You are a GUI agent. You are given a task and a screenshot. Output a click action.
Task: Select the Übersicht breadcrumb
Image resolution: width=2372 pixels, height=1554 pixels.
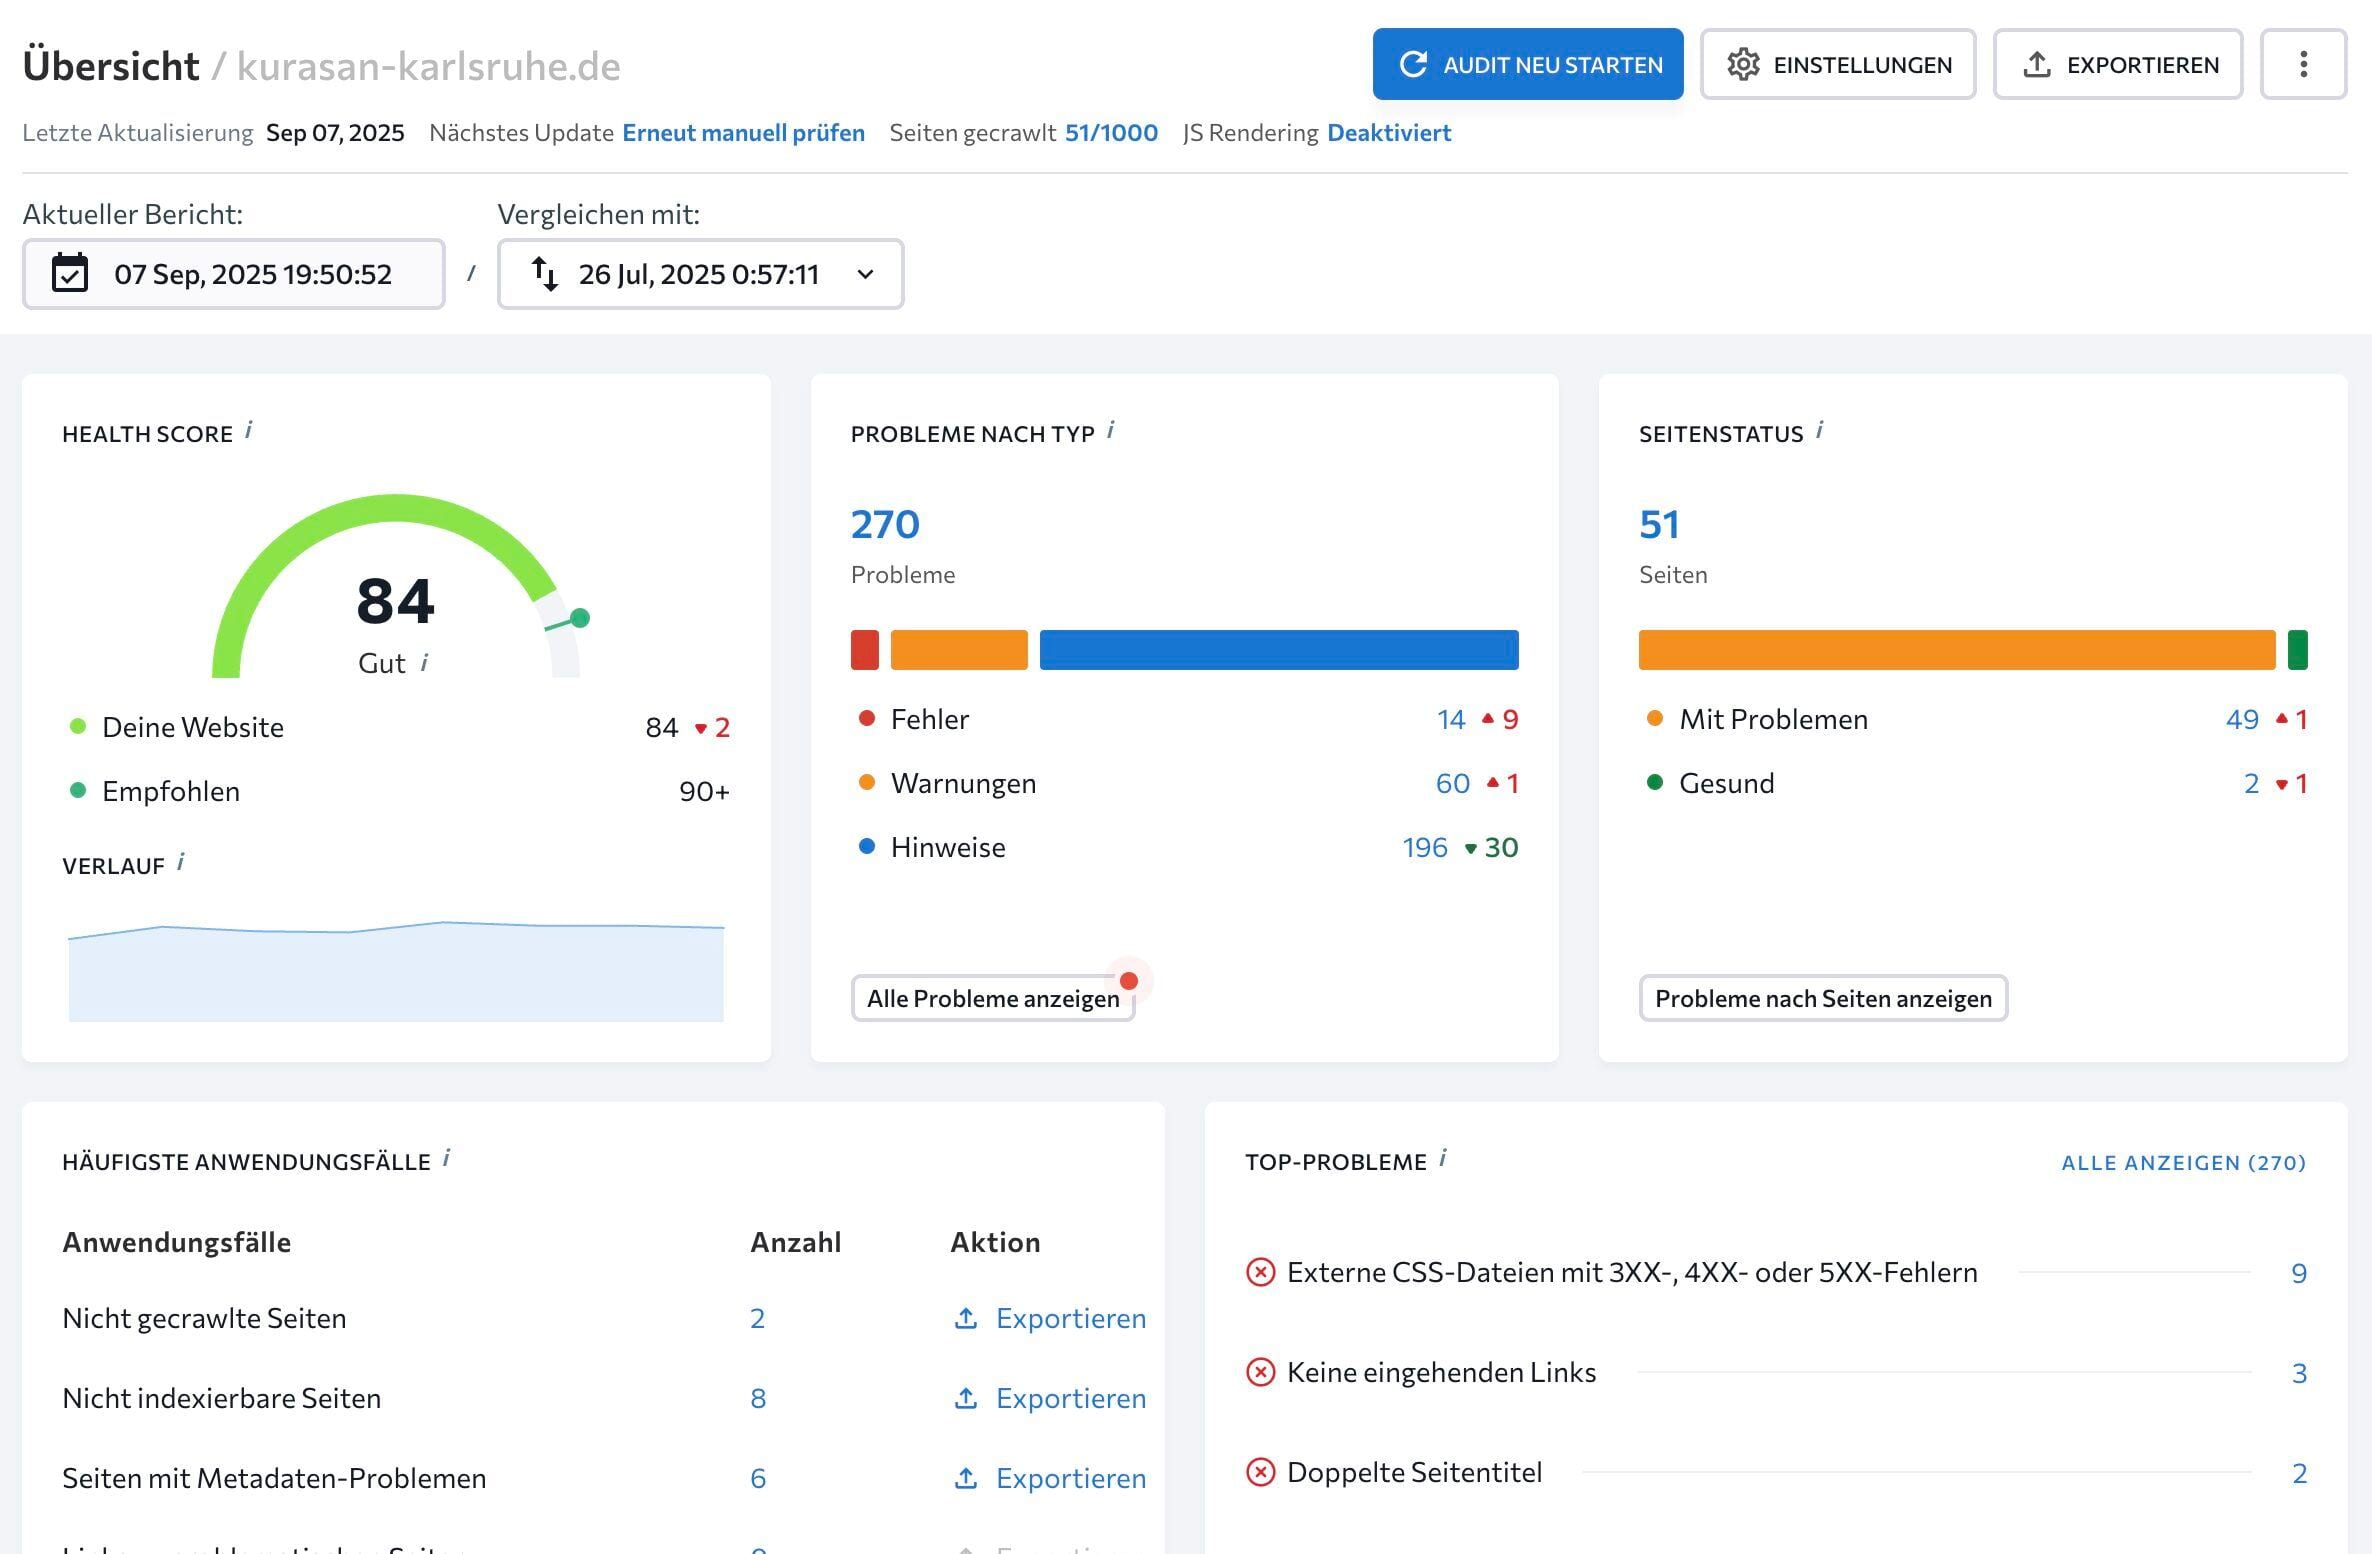110,64
